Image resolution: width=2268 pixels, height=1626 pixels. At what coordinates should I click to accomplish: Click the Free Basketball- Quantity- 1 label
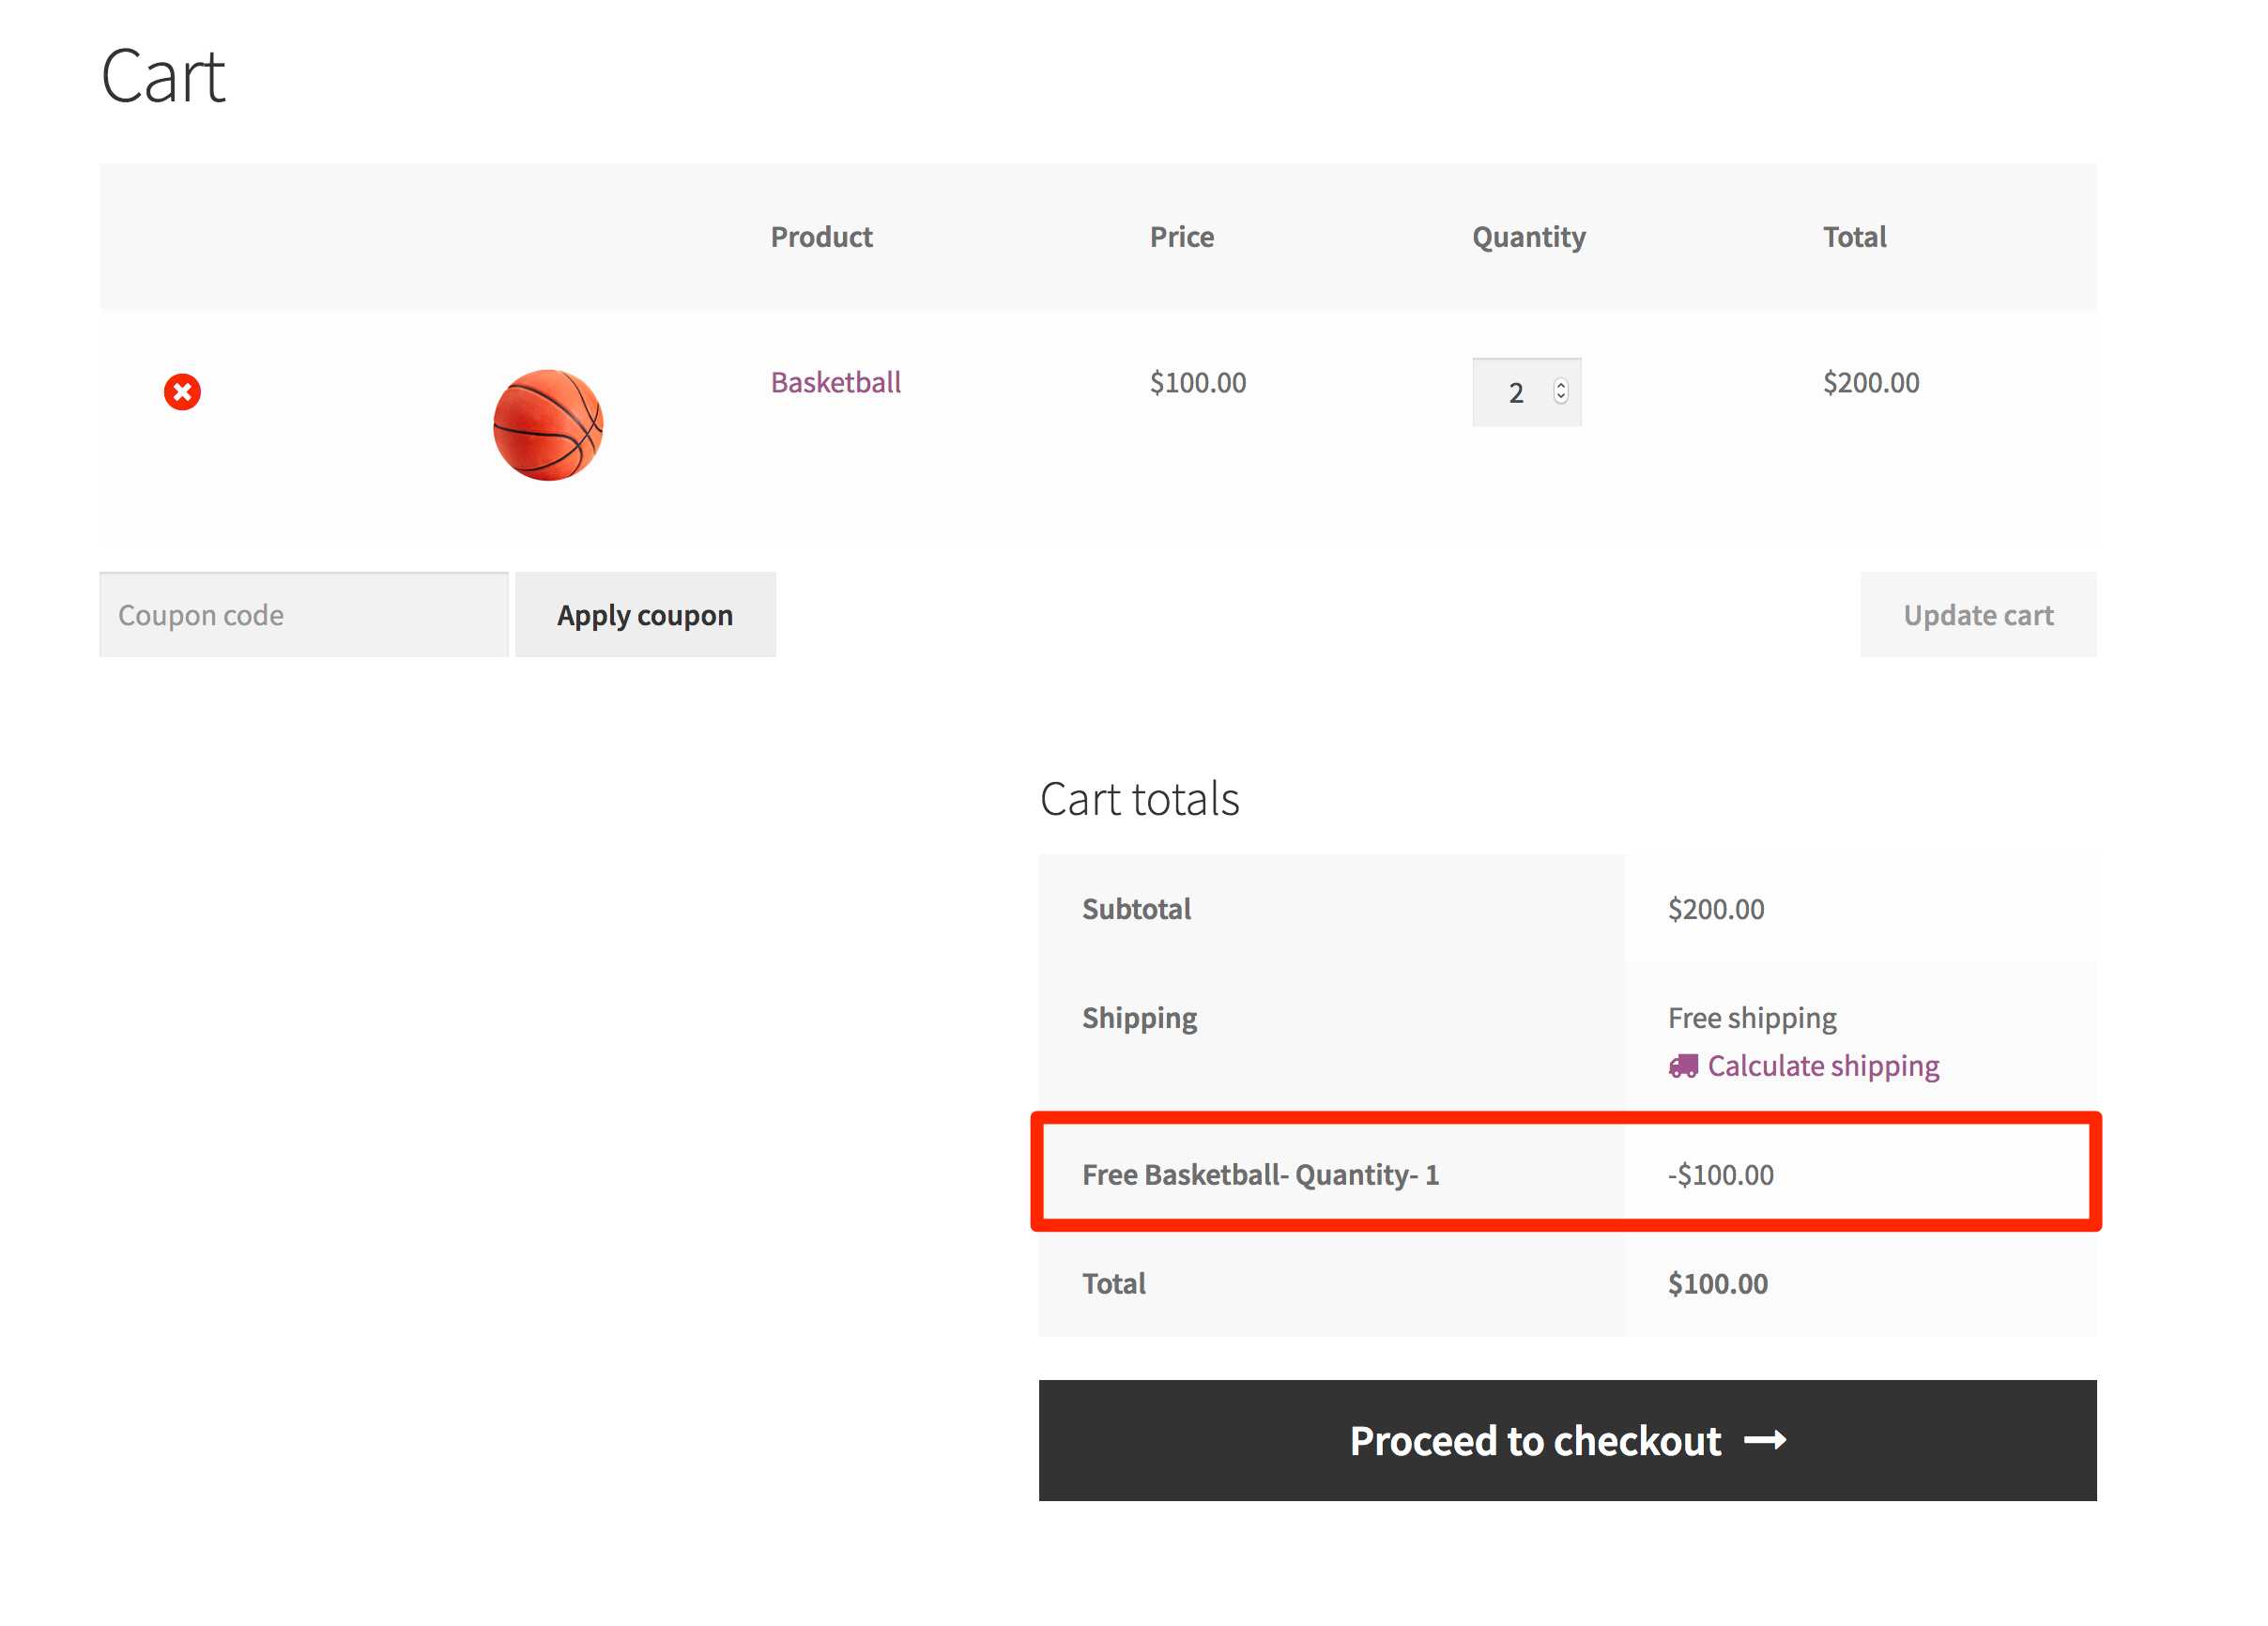pos(1260,1175)
